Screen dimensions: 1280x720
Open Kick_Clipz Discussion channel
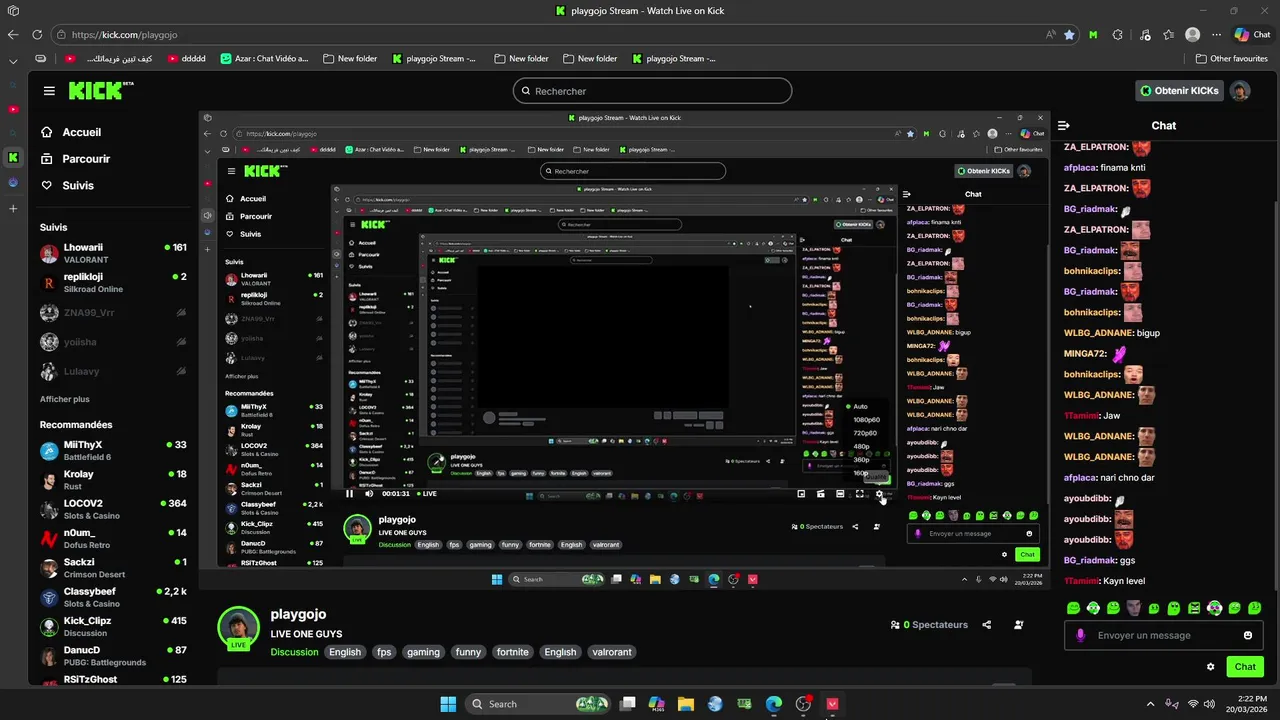[x=113, y=627]
